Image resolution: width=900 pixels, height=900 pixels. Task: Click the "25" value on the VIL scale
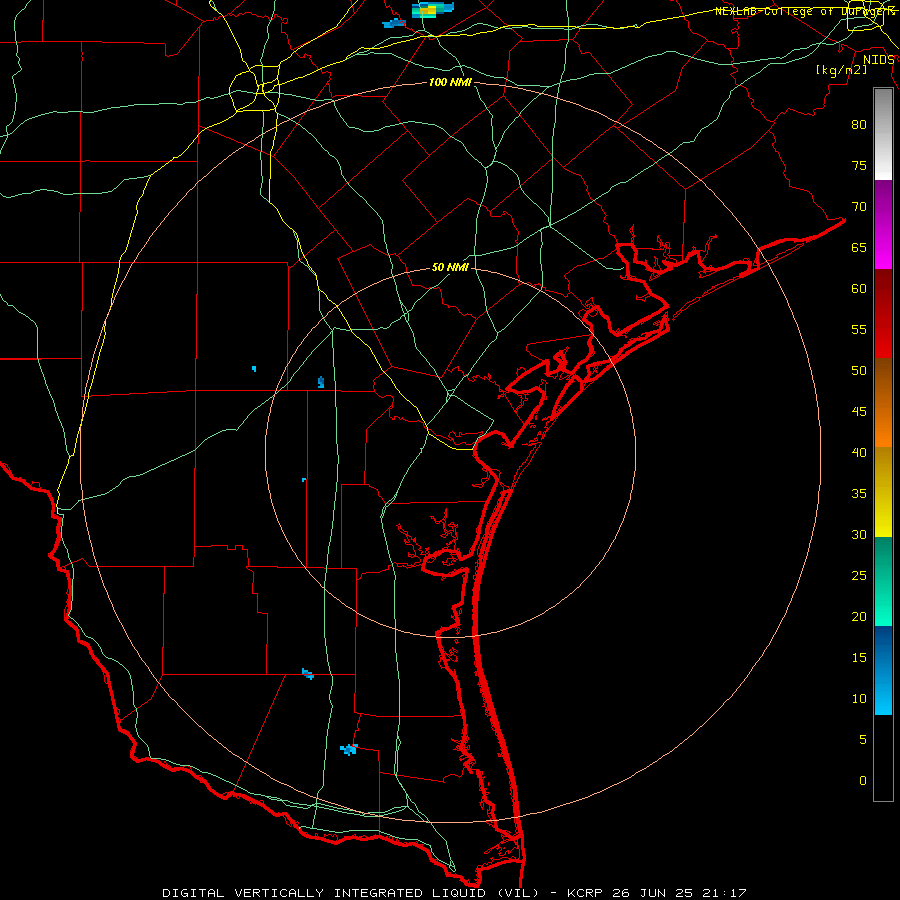(859, 575)
